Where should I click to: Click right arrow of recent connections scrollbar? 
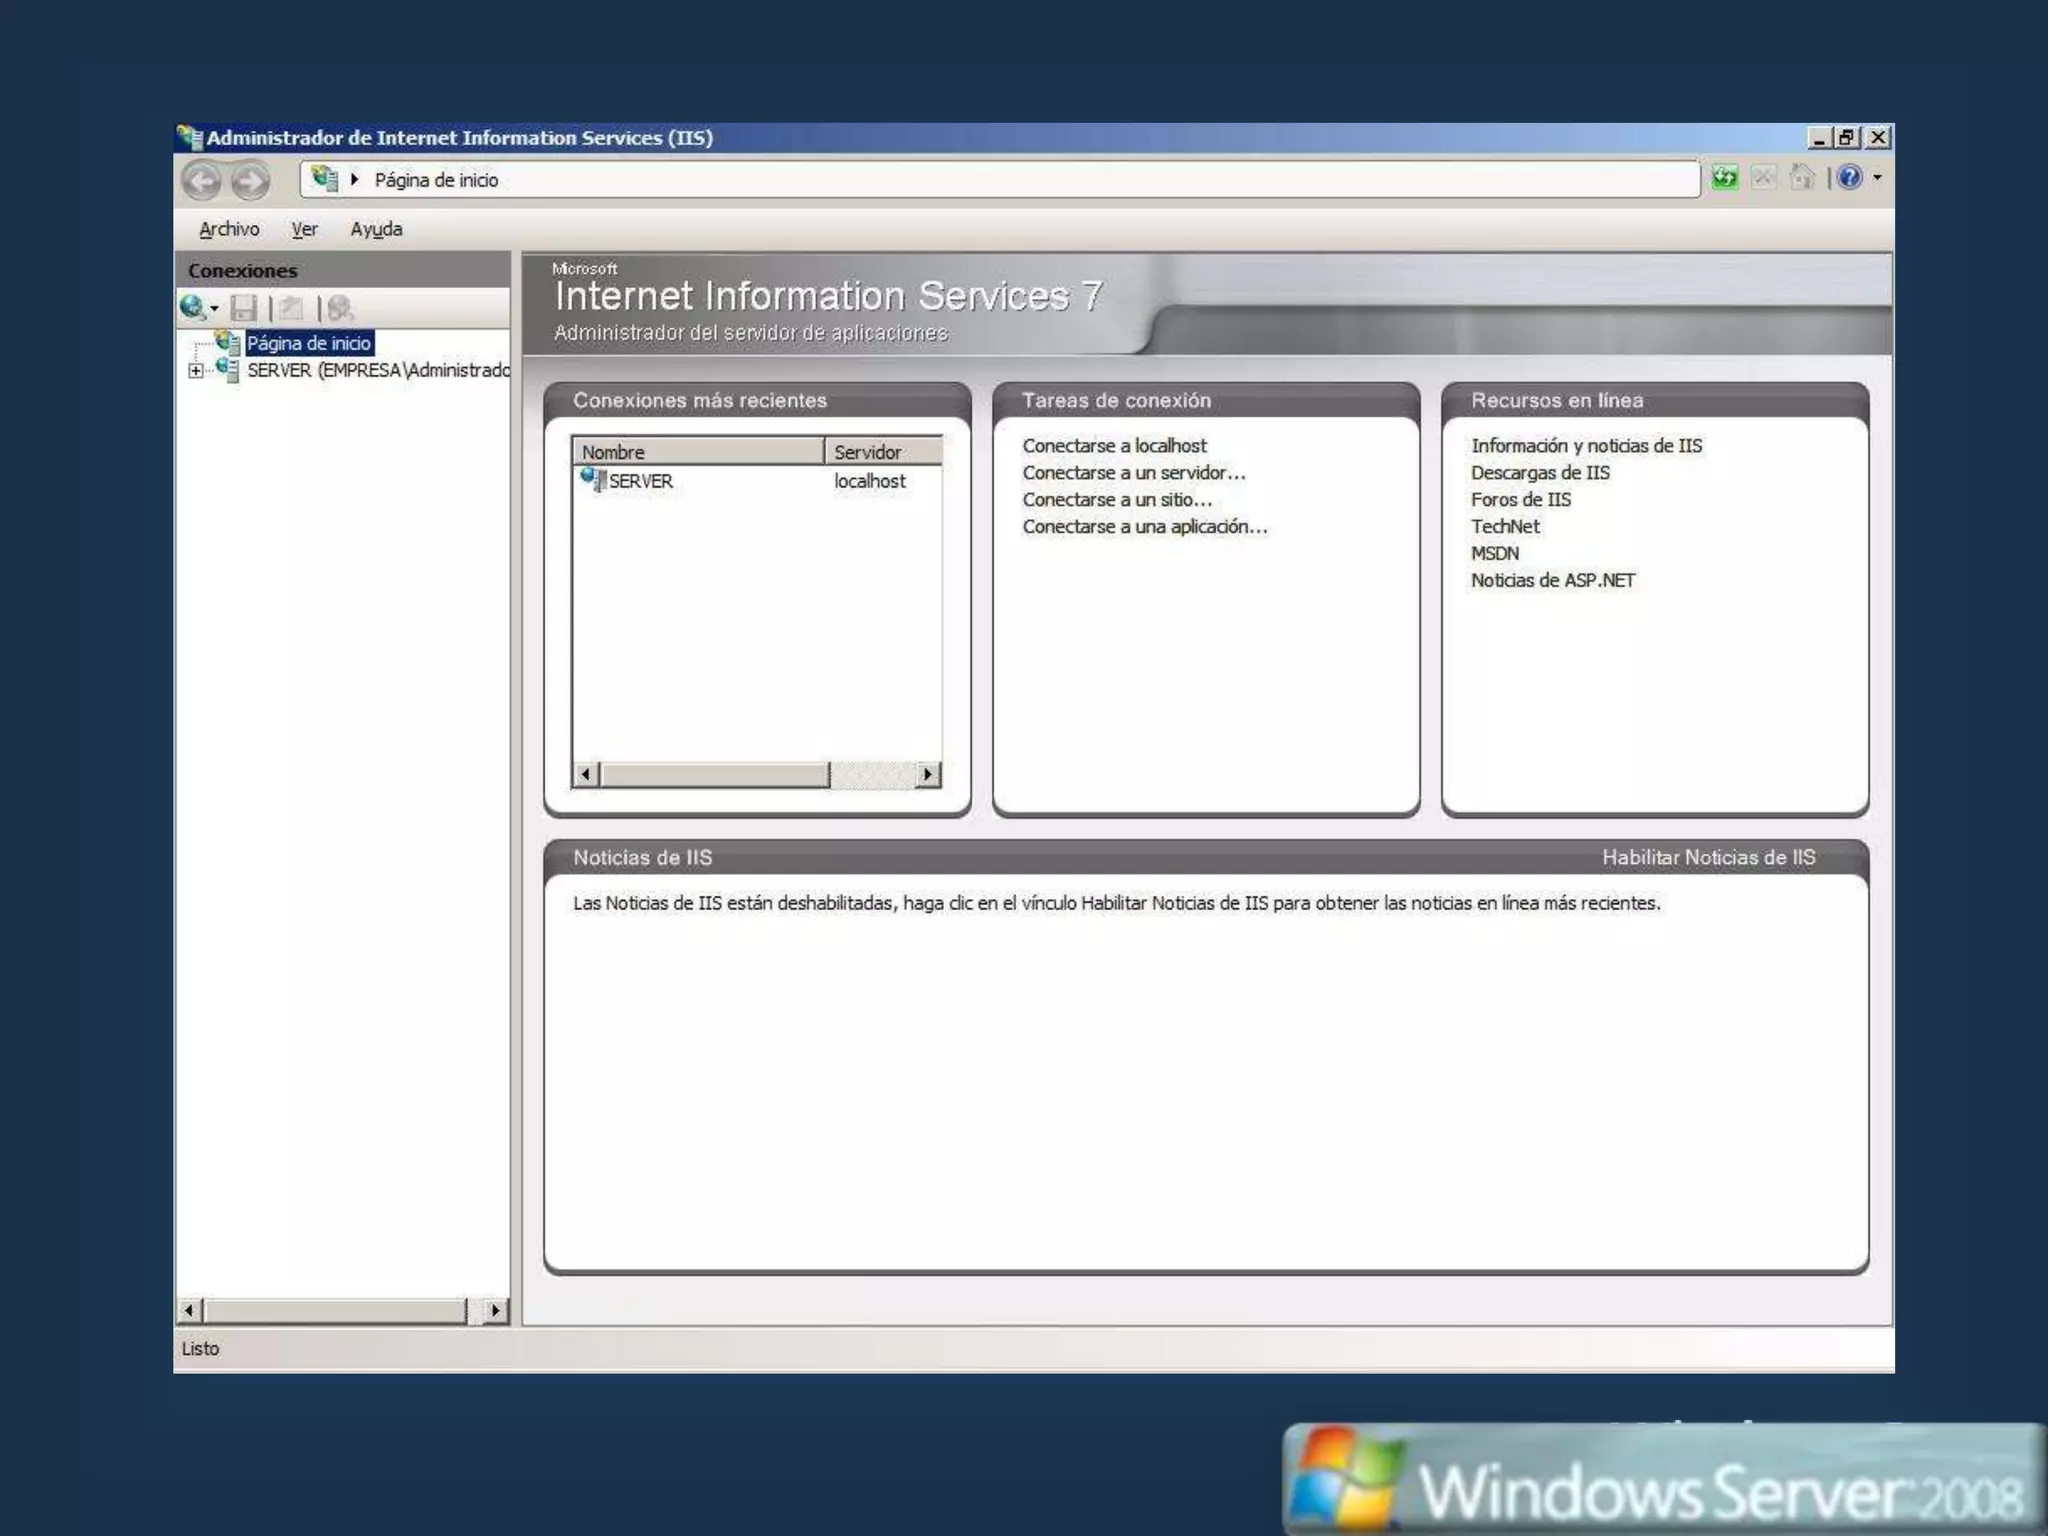pyautogui.click(x=928, y=774)
